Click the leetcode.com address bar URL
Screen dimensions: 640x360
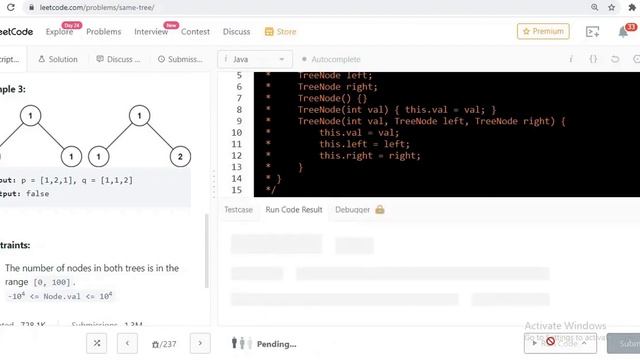click(x=97, y=7)
